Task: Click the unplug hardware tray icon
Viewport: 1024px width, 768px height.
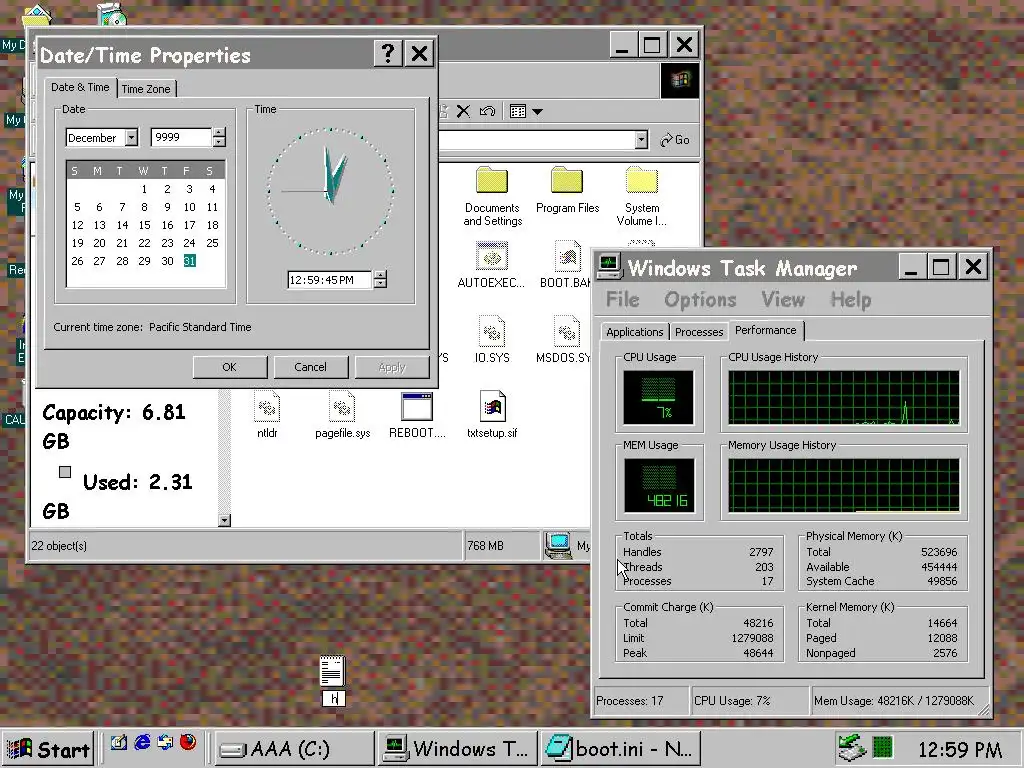Action: point(852,748)
